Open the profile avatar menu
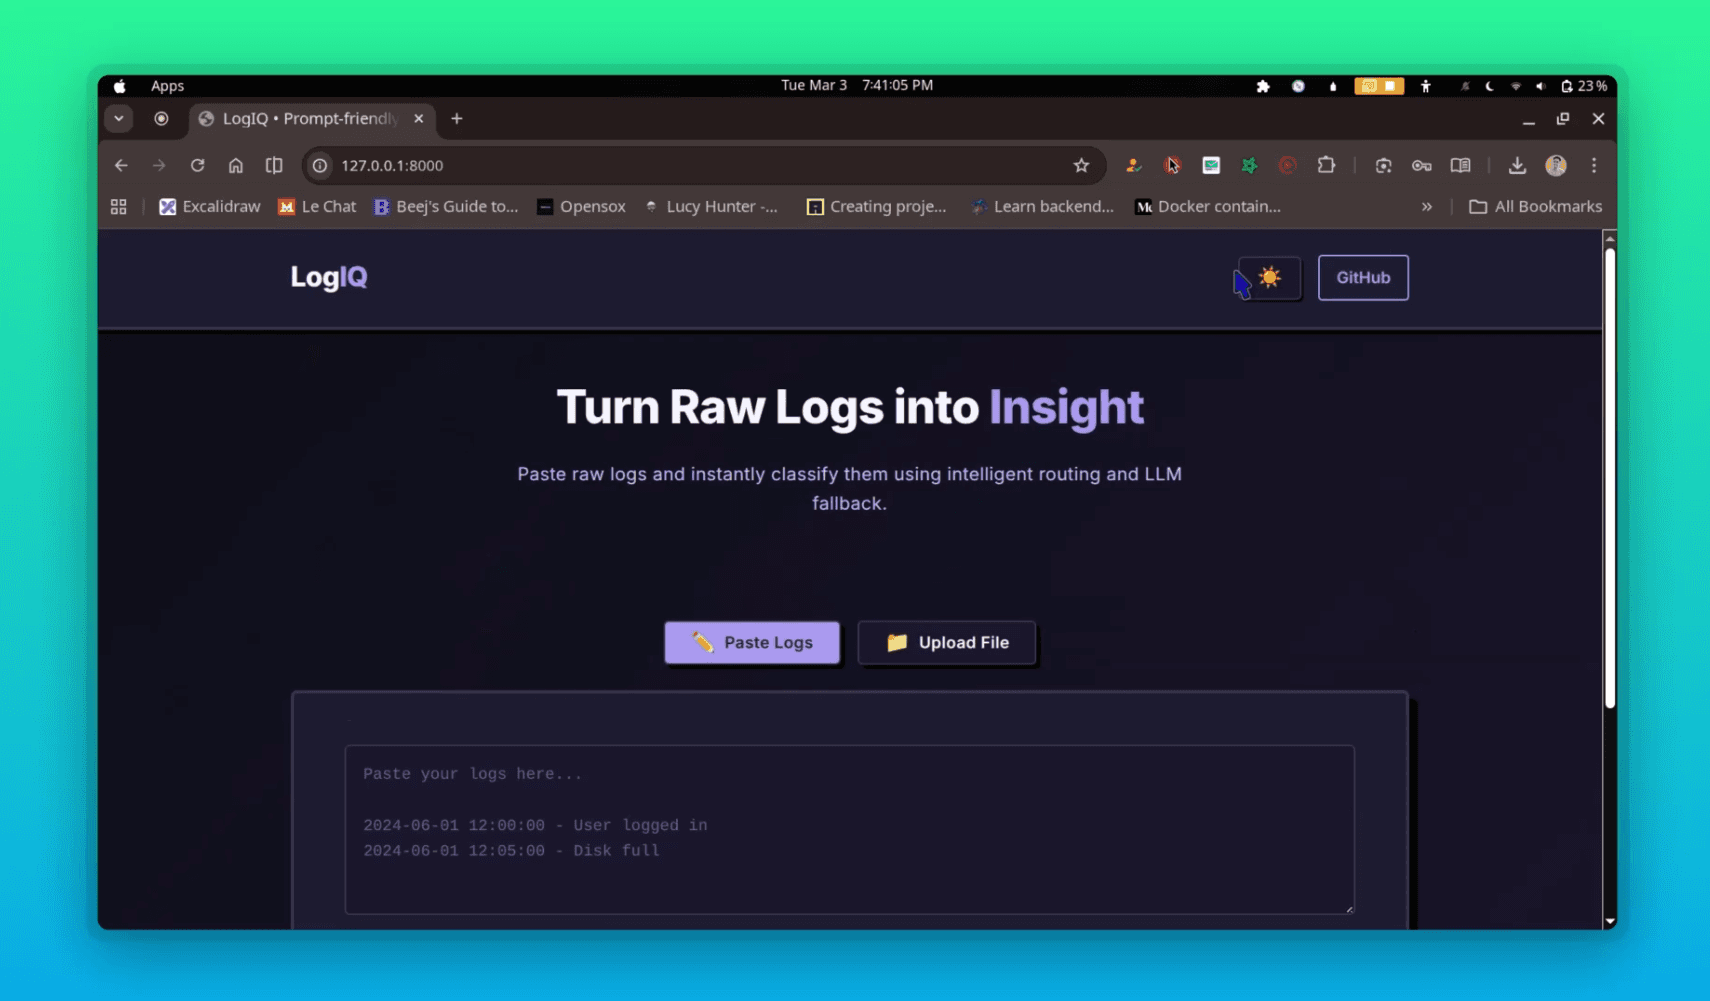1710x1001 pixels. pyautogui.click(x=1556, y=166)
